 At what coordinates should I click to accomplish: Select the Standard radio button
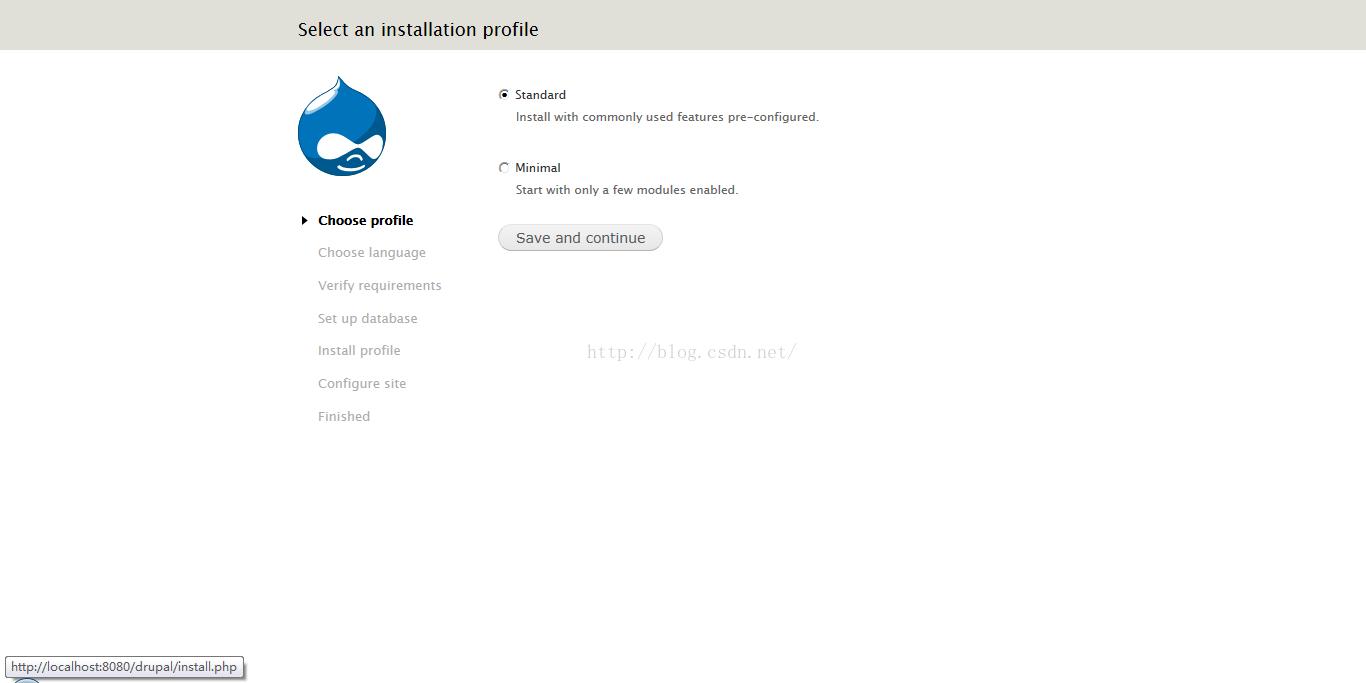pyautogui.click(x=504, y=95)
